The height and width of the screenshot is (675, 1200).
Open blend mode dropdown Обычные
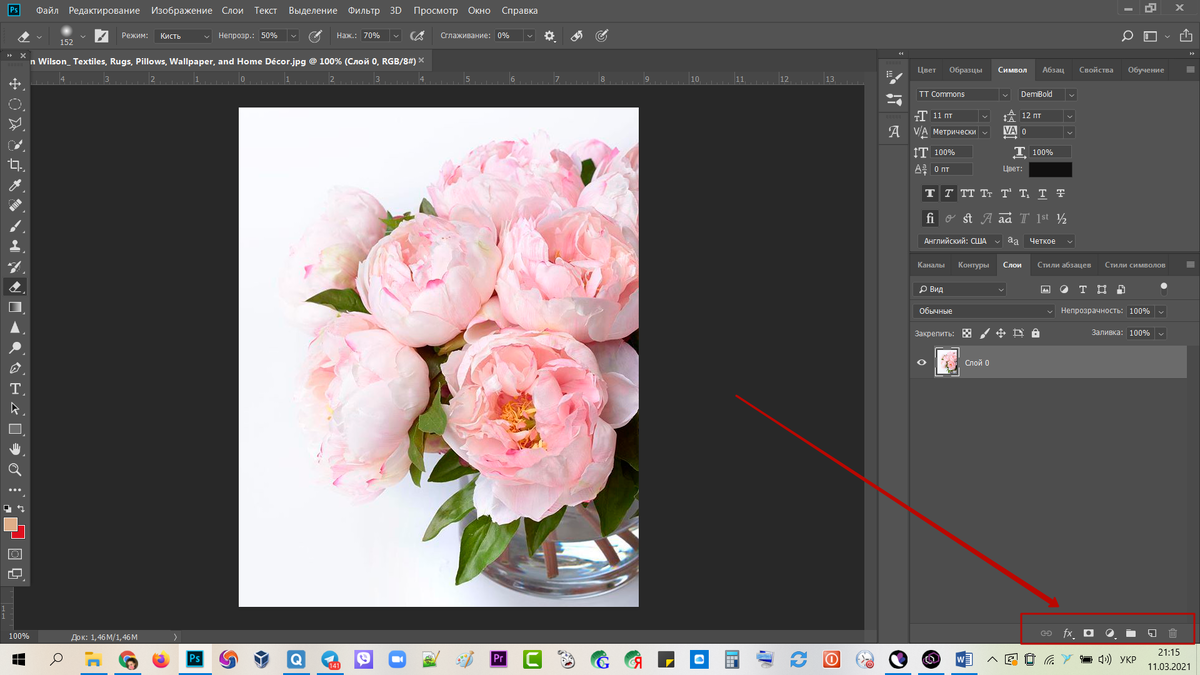point(984,311)
